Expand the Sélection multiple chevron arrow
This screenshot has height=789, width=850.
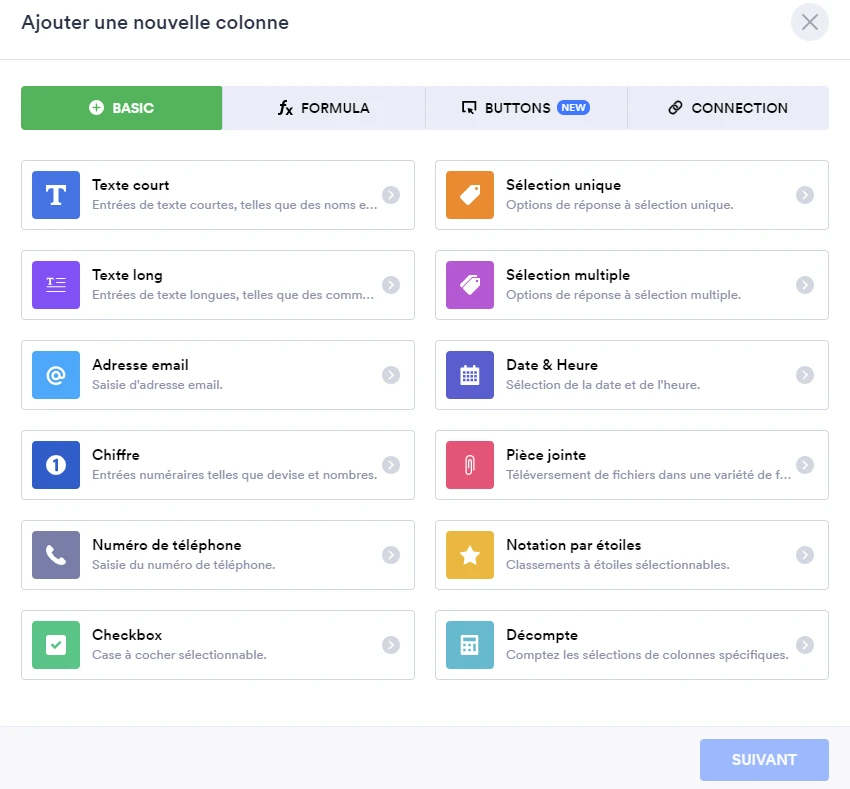coord(805,285)
